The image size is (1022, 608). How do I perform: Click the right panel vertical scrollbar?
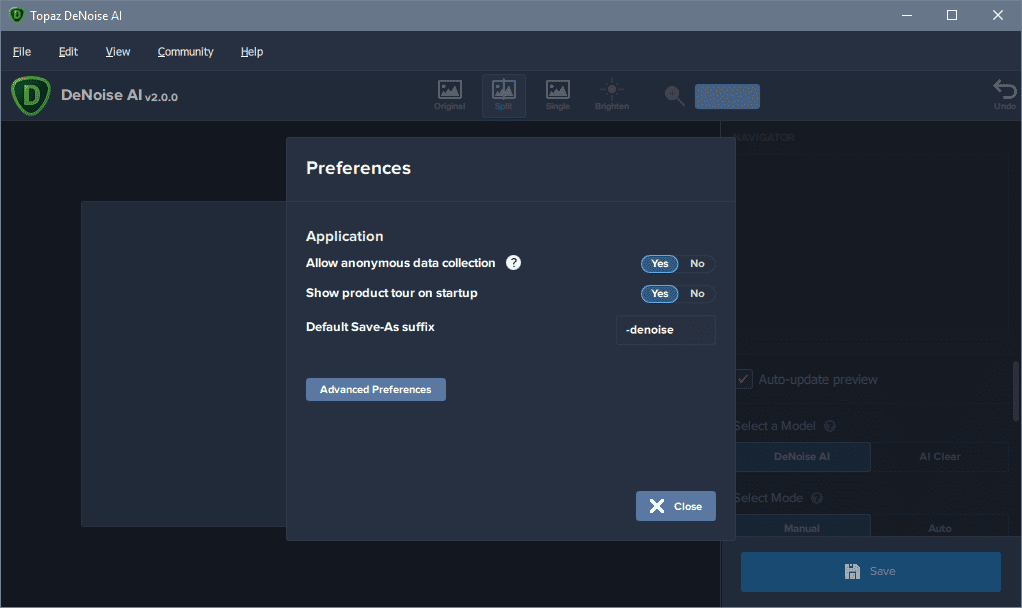pyautogui.click(x=1015, y=391)
